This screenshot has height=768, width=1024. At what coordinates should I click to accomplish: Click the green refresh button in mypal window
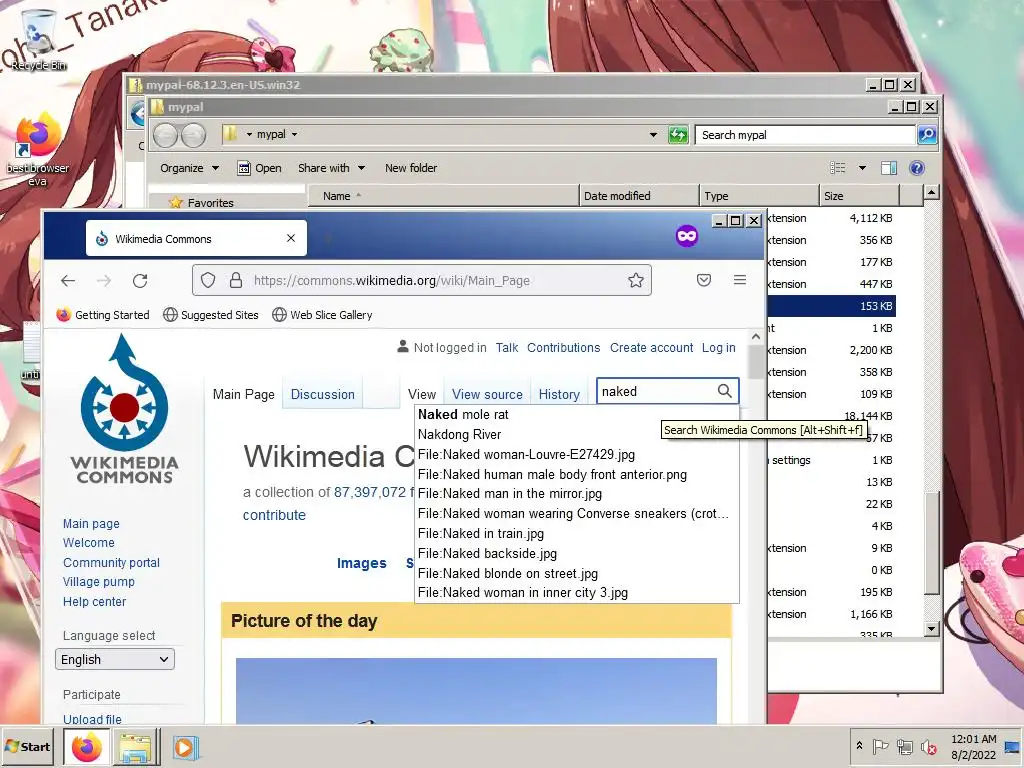click(x=678, y=135)
